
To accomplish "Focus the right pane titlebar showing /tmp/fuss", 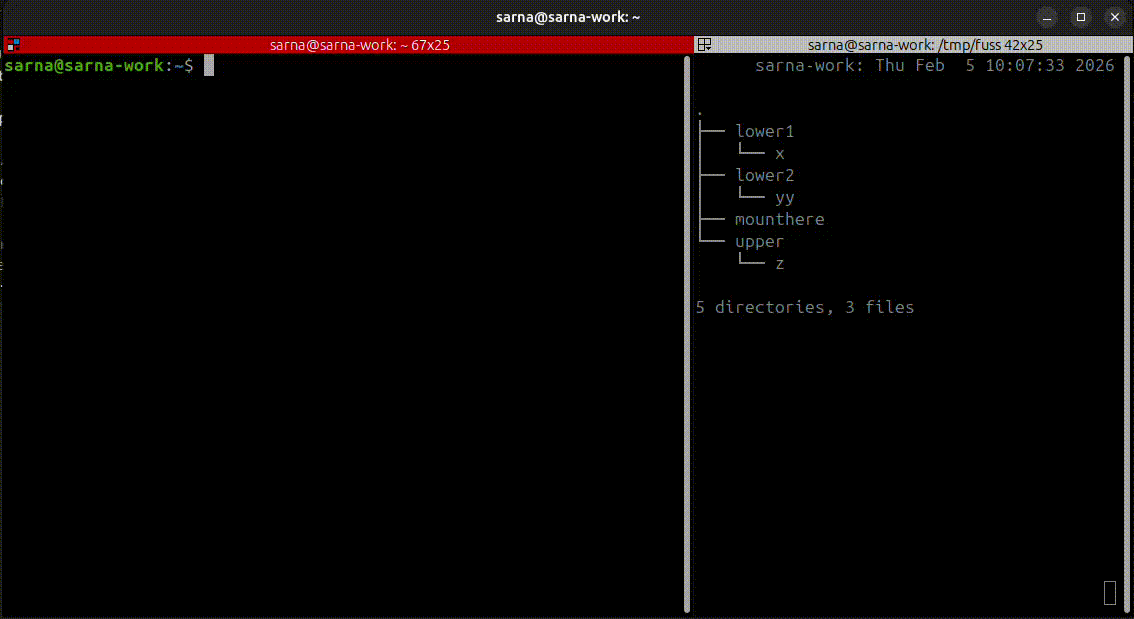I will (925, 44).
